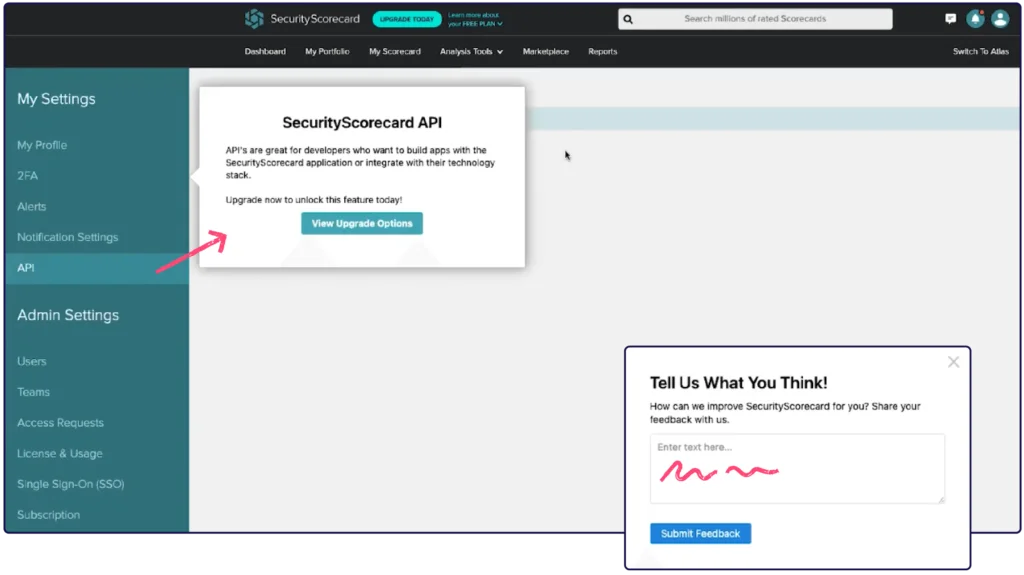Screen dimensions: 1024x575
Task: Close the feedback popup with X
Action: click(953, 362)
